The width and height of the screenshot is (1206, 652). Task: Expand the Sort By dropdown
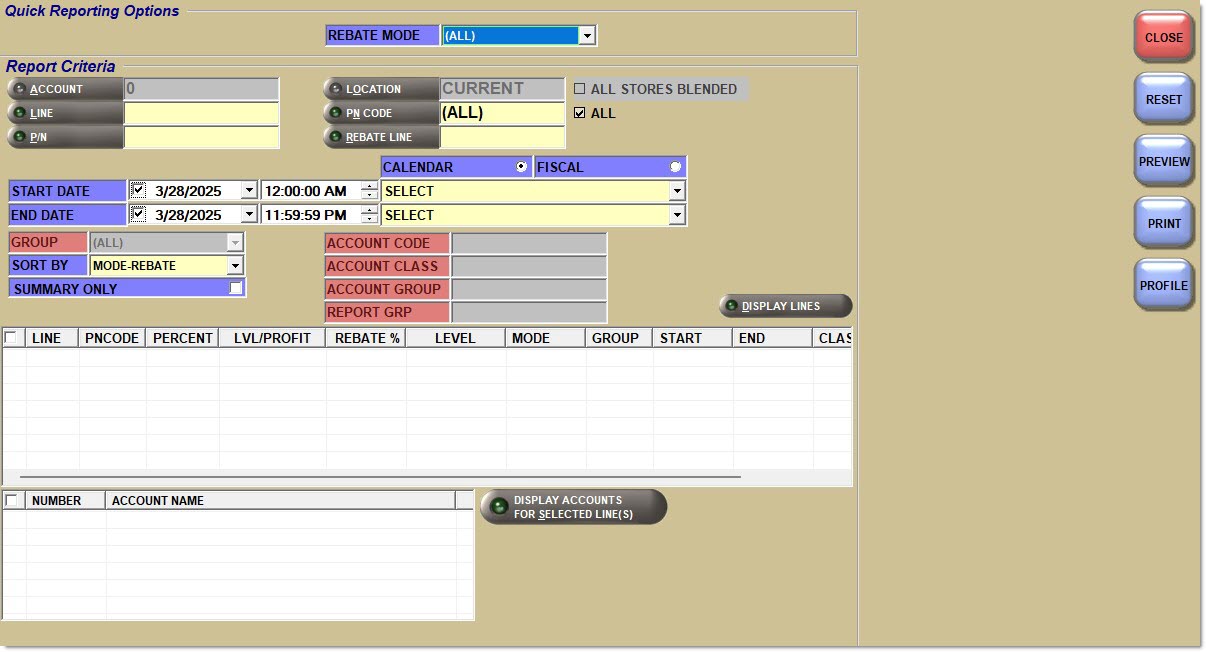(x=235, y=266)
